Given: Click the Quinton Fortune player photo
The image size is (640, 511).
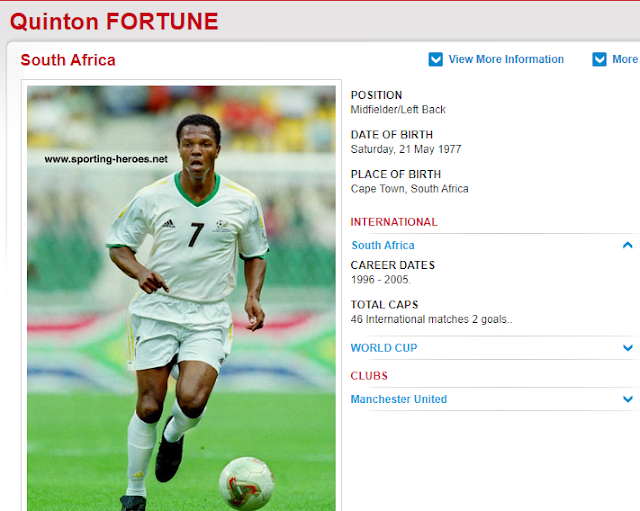Looking at the screenshot, I should 181,298.
